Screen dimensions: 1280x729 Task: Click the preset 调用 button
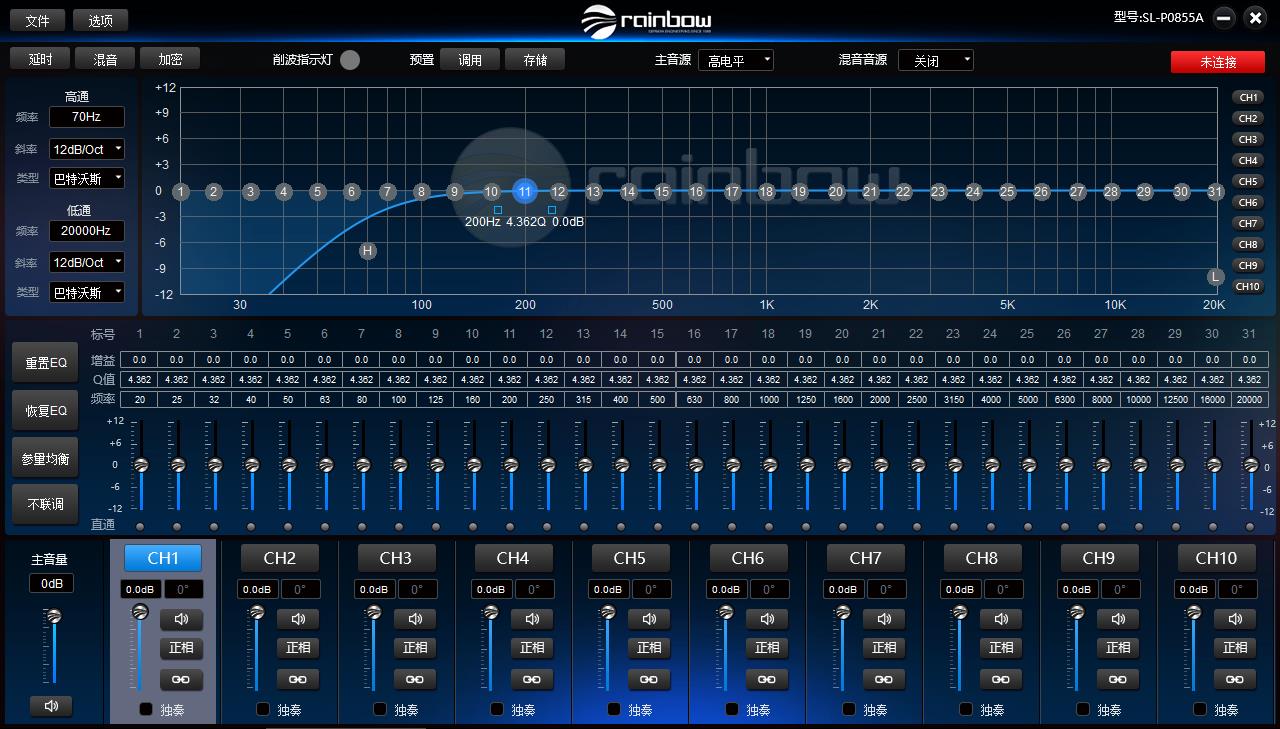click(x=470, y=60)
